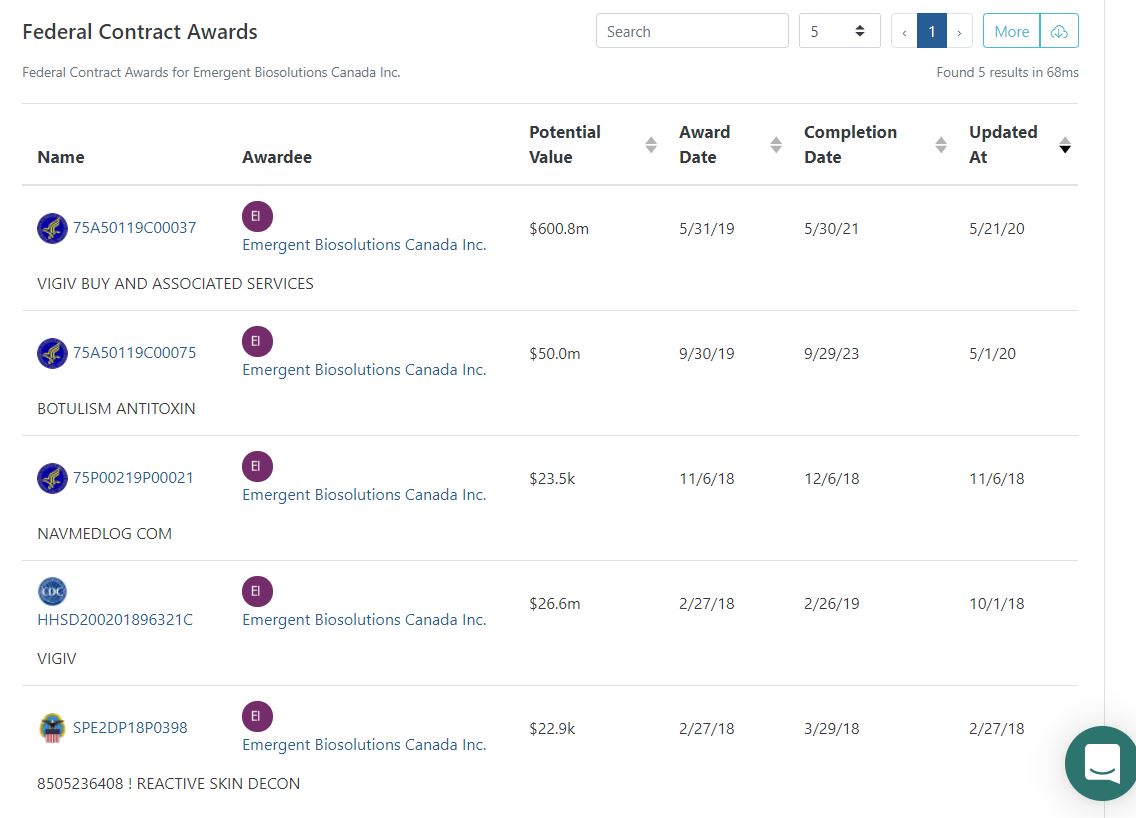The height and width of the screenshot is (818, 1136).
Task: Click the purple EI avatar in VIGIV BUY row
Action: tap(257, 216)
